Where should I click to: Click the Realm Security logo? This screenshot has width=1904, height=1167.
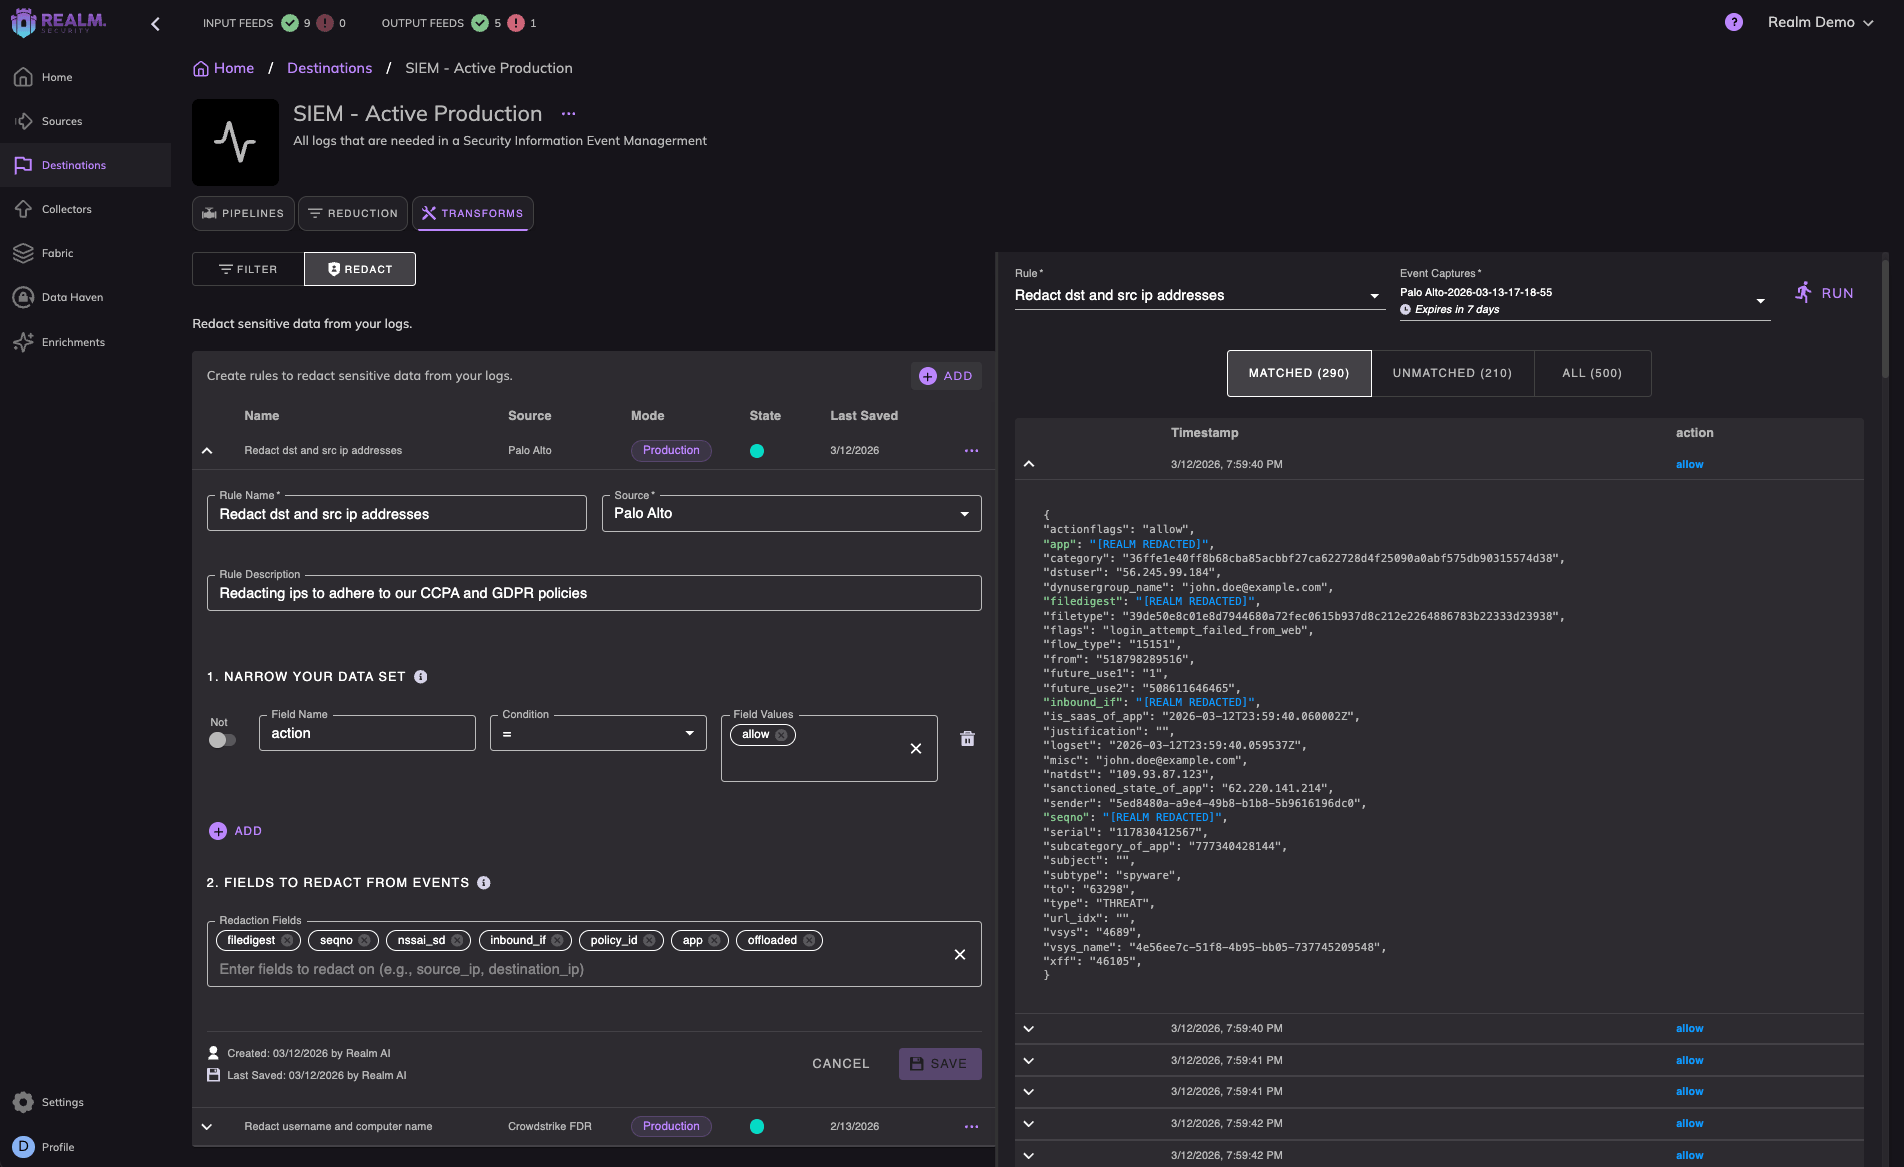(x=55, y=21)
